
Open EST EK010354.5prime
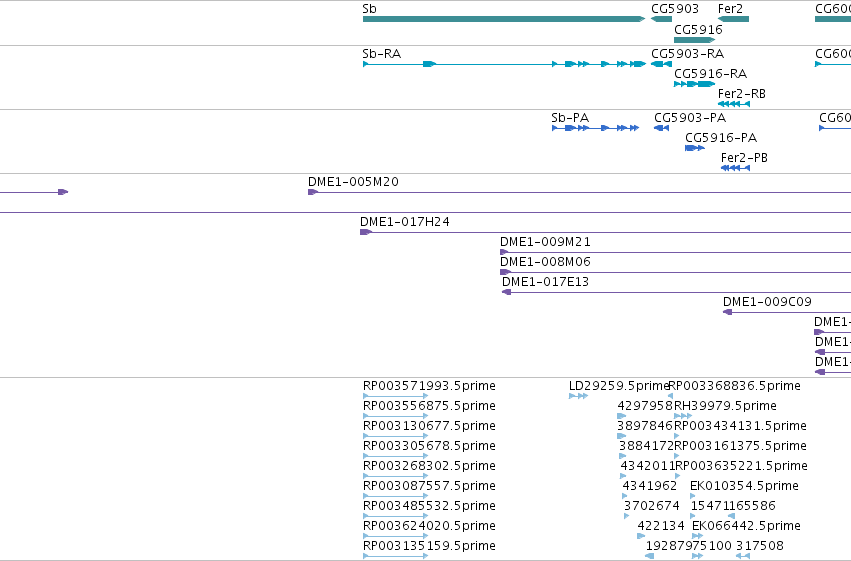(x=744, y=486)
